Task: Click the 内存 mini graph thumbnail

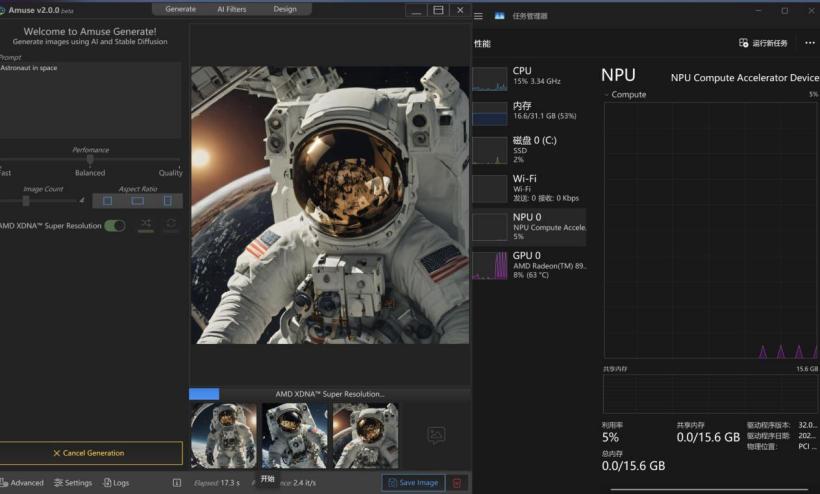Action: (489, 113)
